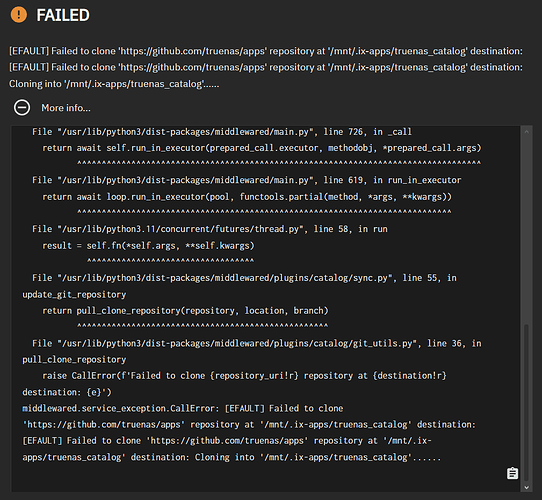This screenshot has width=542, height=500.
Task: Click the sync.py line 55 traceback entry
Action: [x=240, y=286]
